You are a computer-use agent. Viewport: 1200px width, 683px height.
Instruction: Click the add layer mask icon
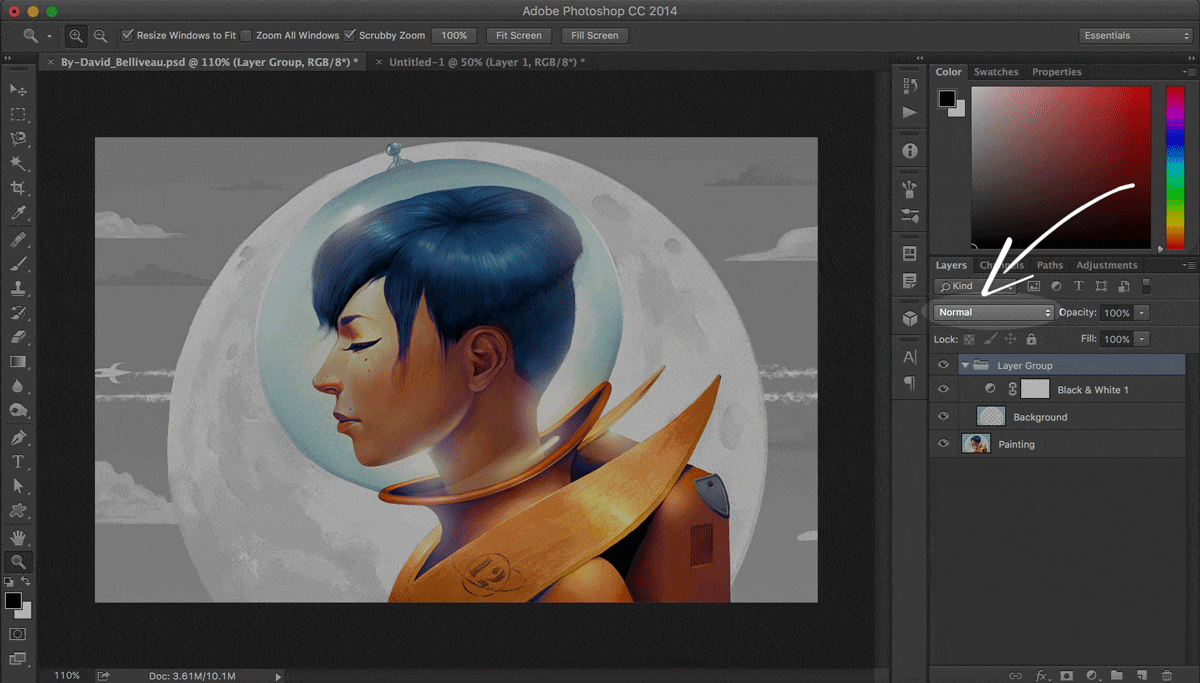1066,676
